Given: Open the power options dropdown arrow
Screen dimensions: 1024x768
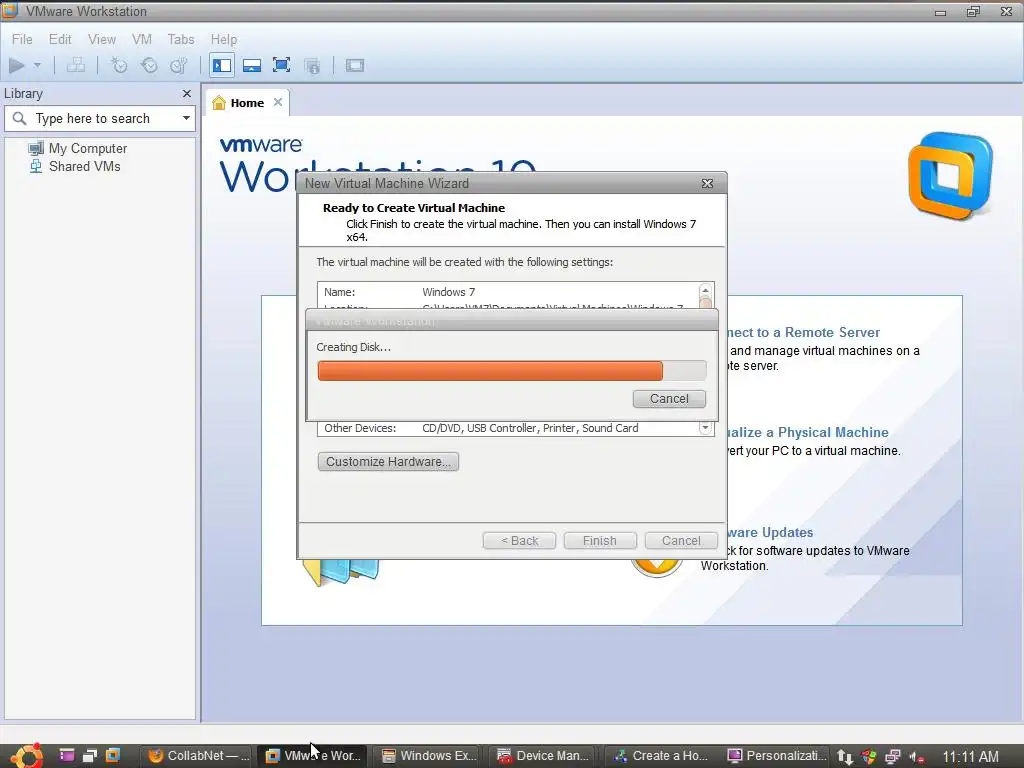Looking at the screenshot, I should point(37,65).
